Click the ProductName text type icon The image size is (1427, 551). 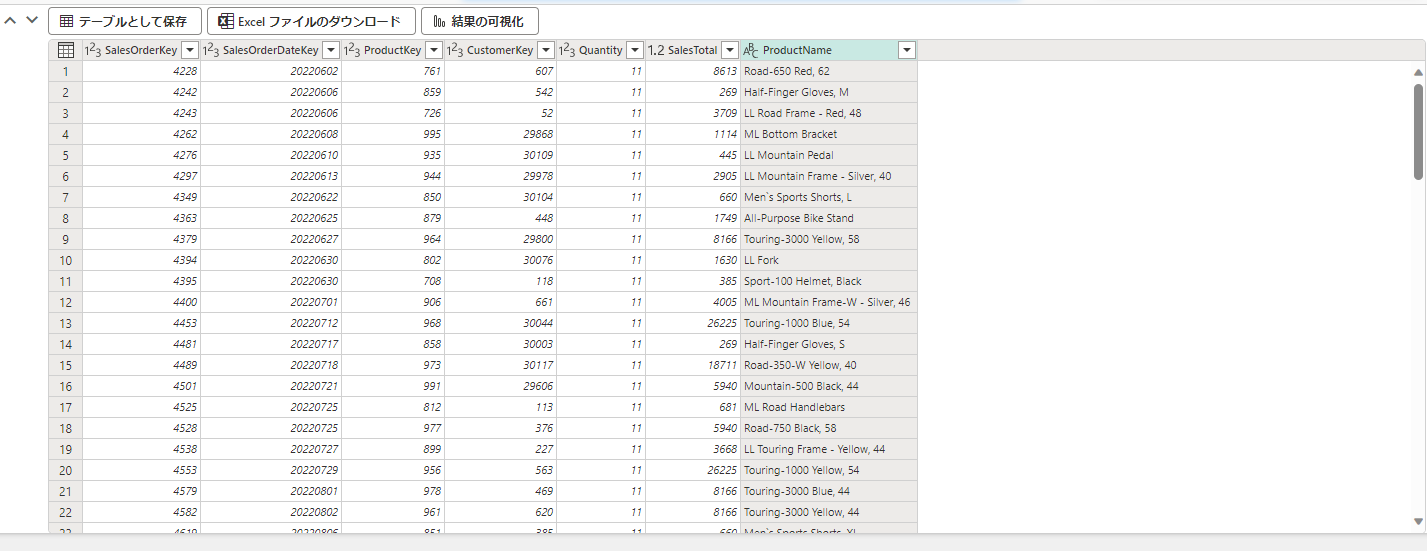point(751,50)
